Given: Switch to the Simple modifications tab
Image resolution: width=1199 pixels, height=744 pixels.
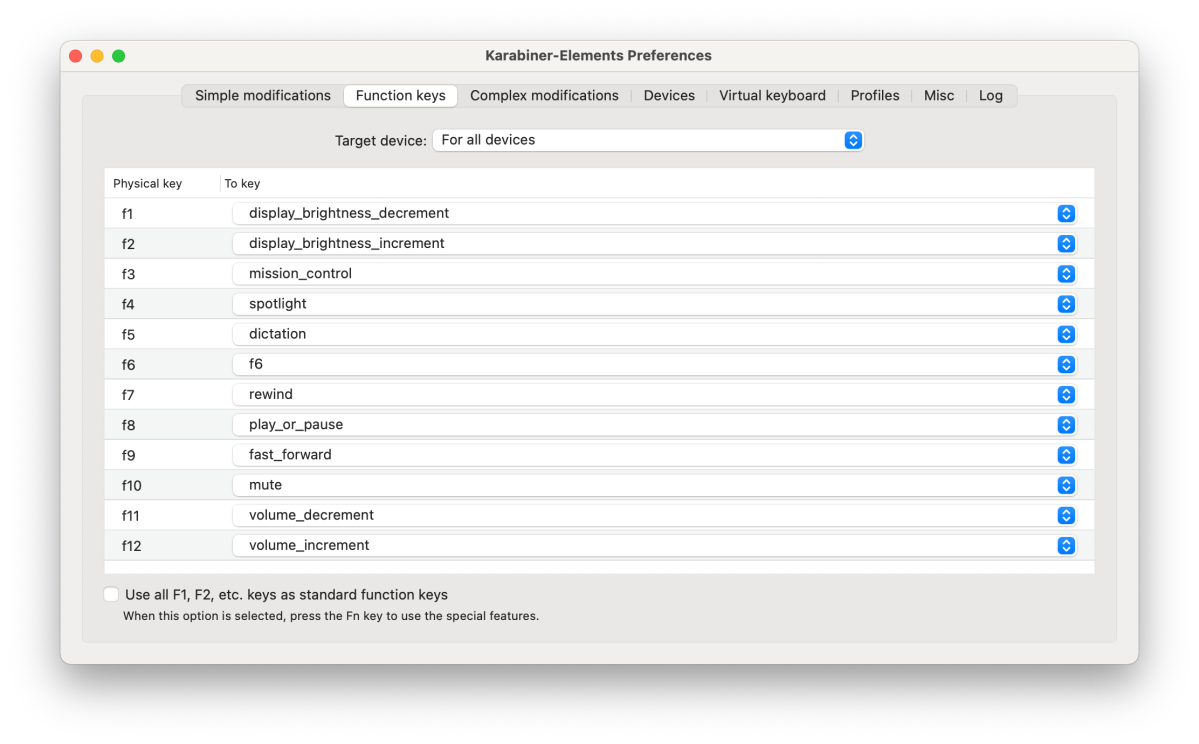Looking at the screenshot, I should click(262, 96).
